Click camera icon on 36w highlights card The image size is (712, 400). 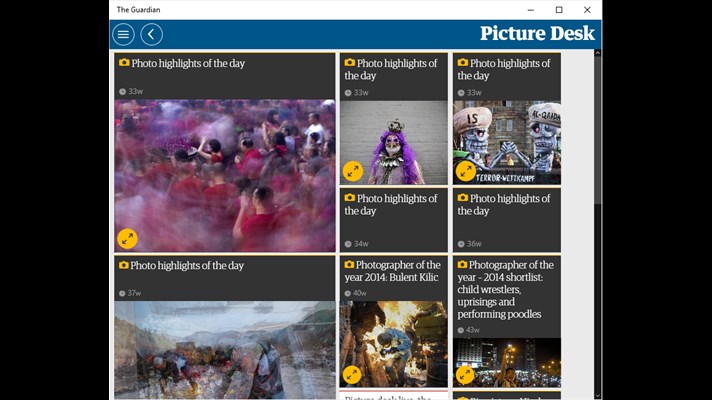point(463,198)
